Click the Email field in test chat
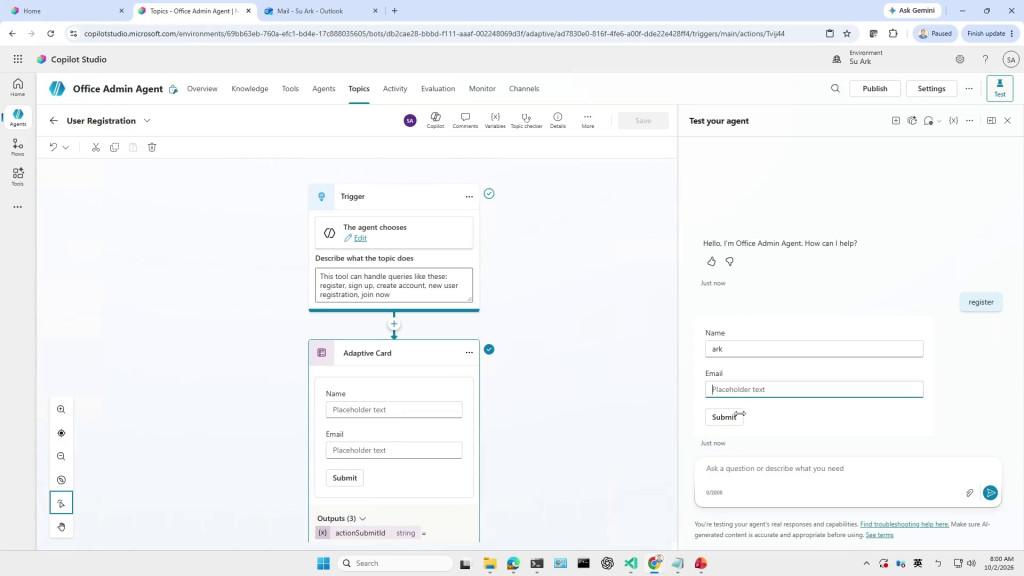Screen dimensions: 1024x576 tap(814, 389)
